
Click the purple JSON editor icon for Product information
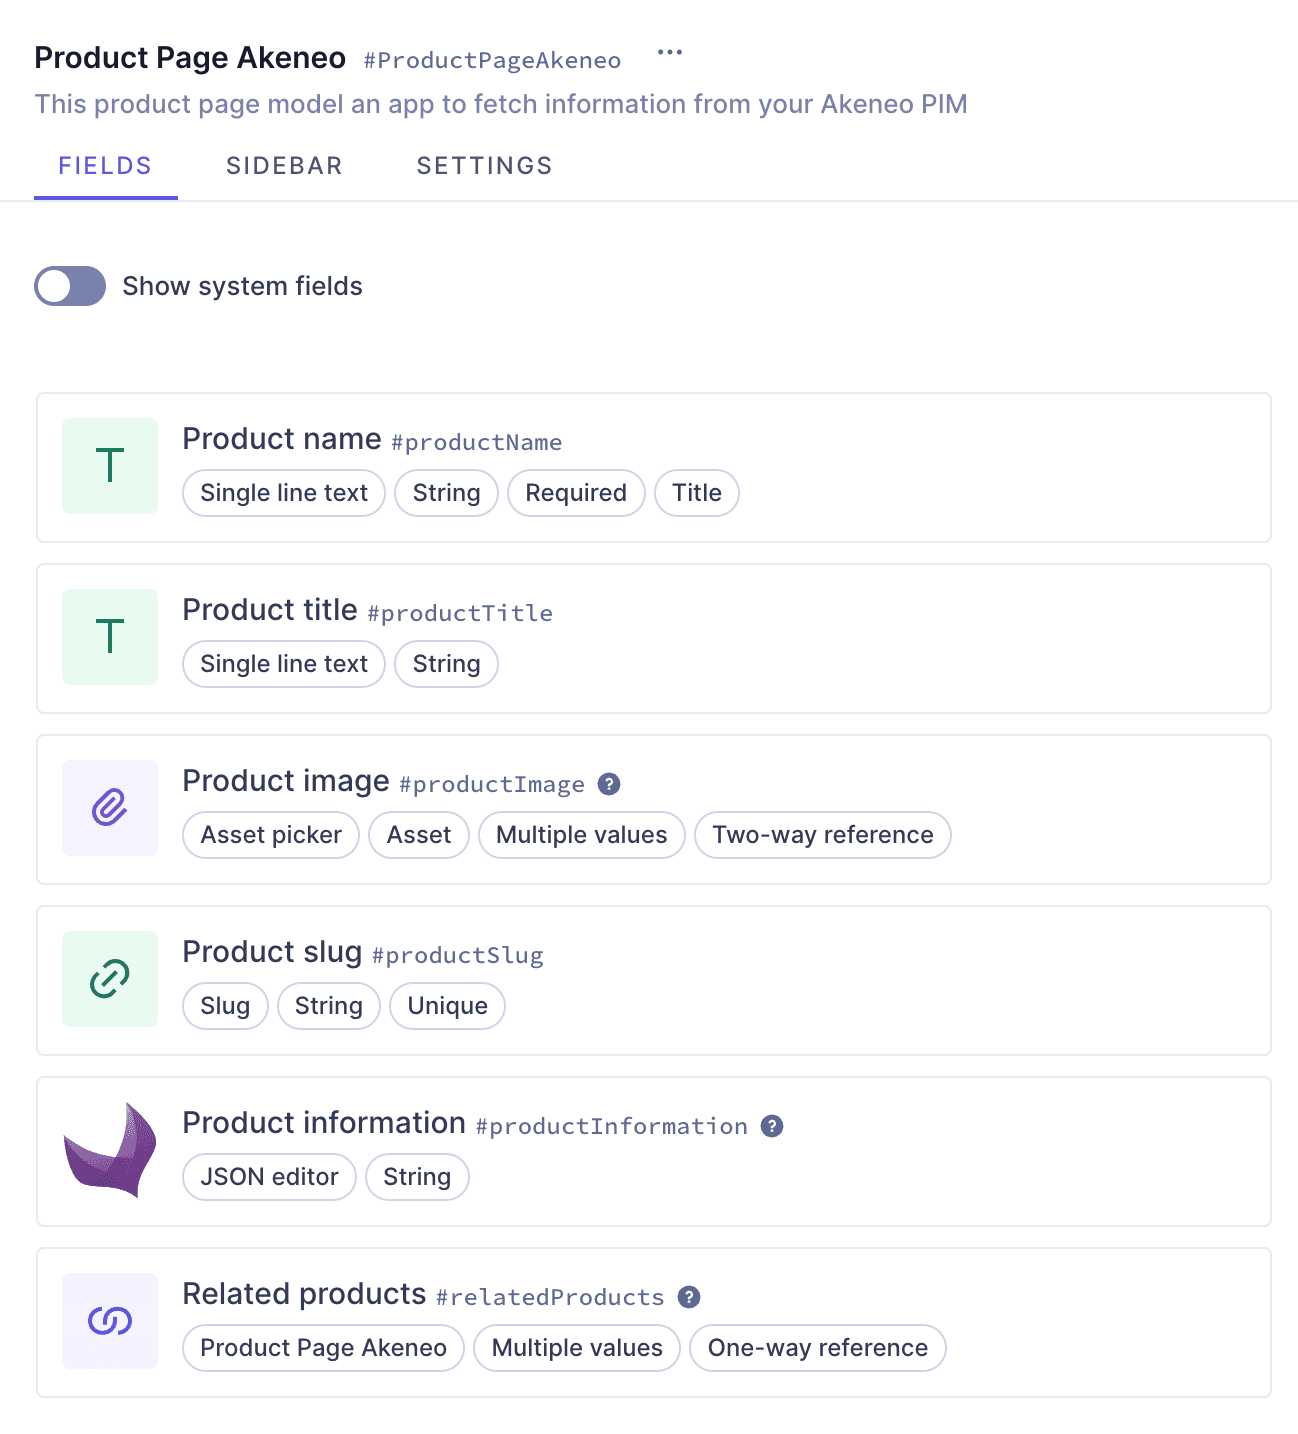[x=109, y=1149]
